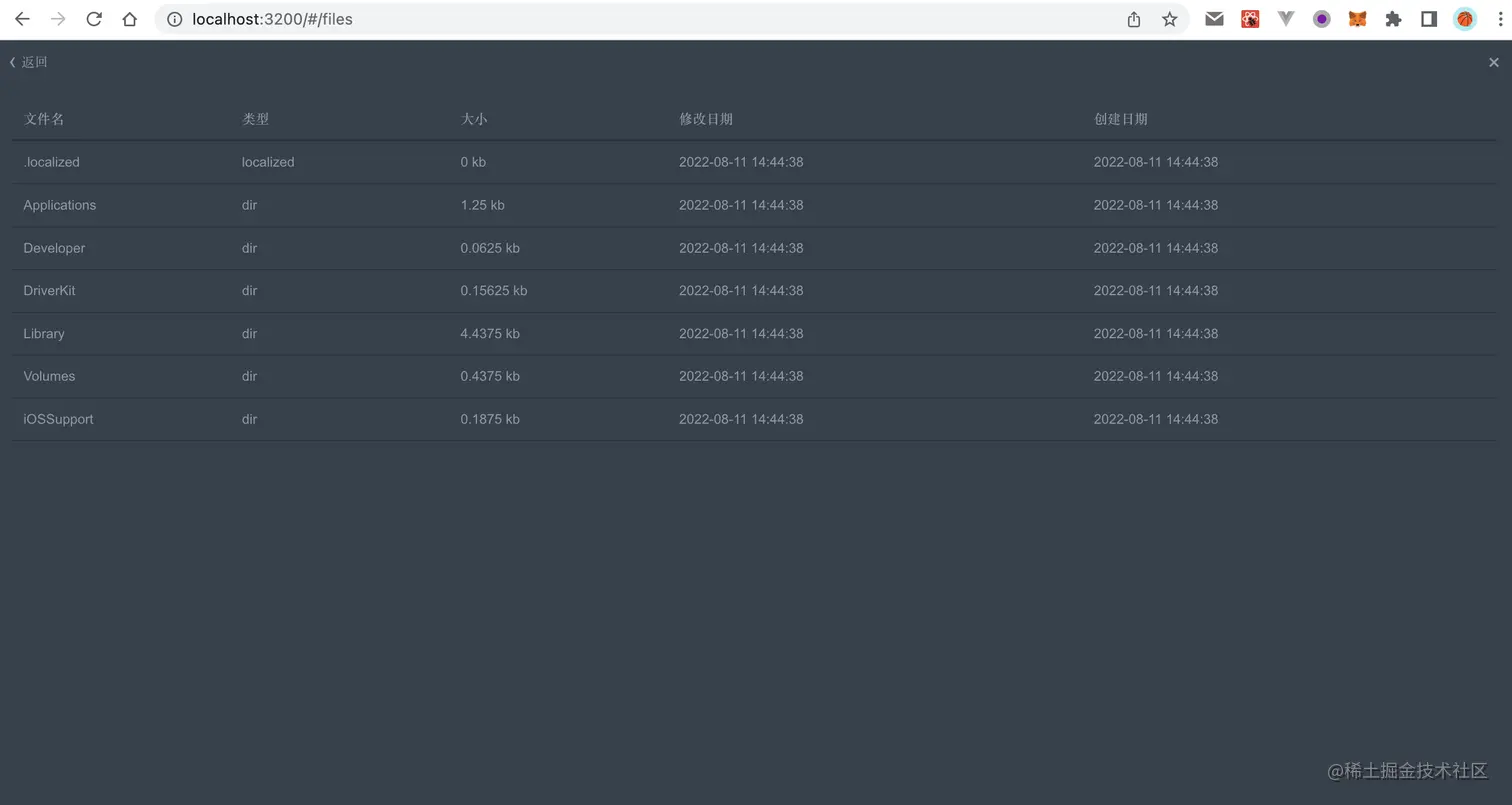1512x805 pixels.
Task: Click the modified date in Developer row
Action: point(741,248)
